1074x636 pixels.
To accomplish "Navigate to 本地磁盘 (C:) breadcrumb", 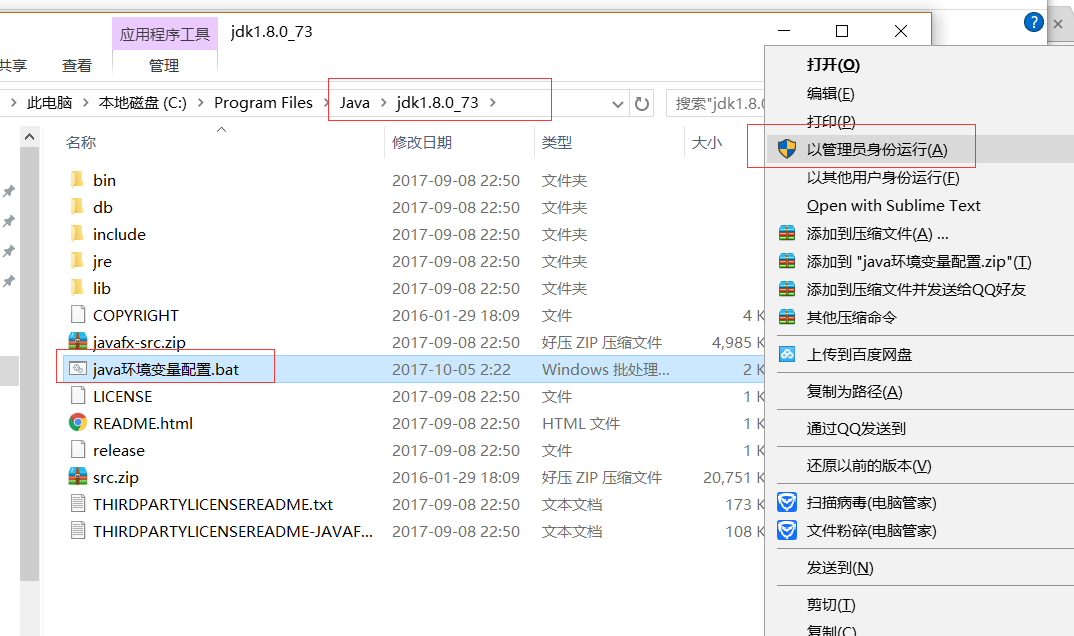I will [x=142, y=103].
